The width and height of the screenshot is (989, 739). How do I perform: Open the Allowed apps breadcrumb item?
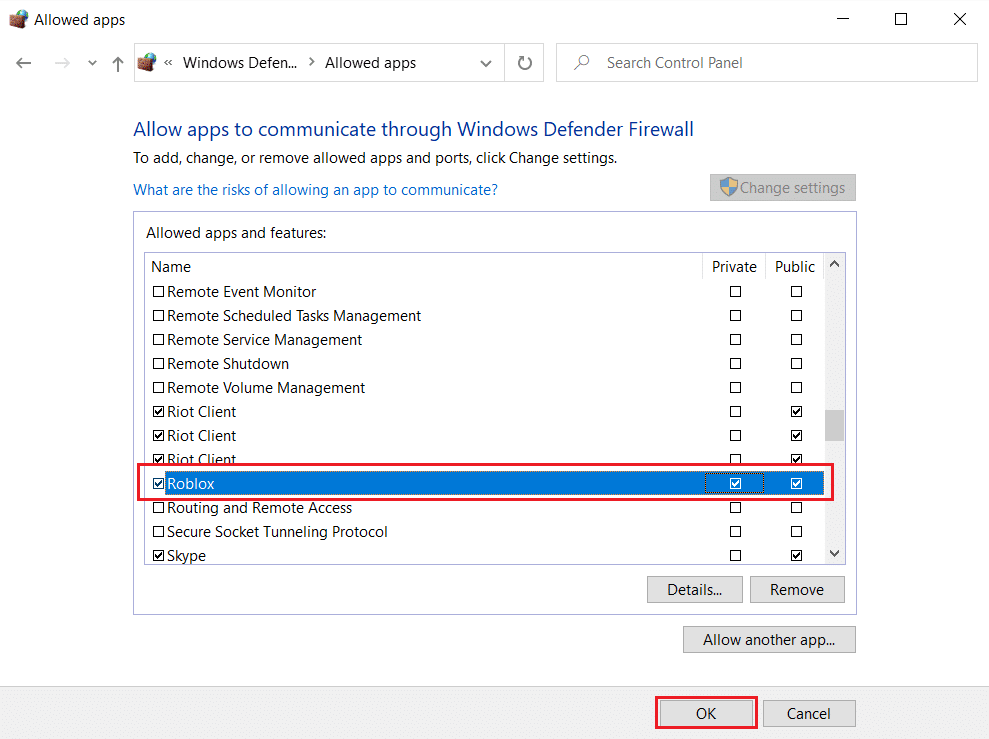[370, 62]
